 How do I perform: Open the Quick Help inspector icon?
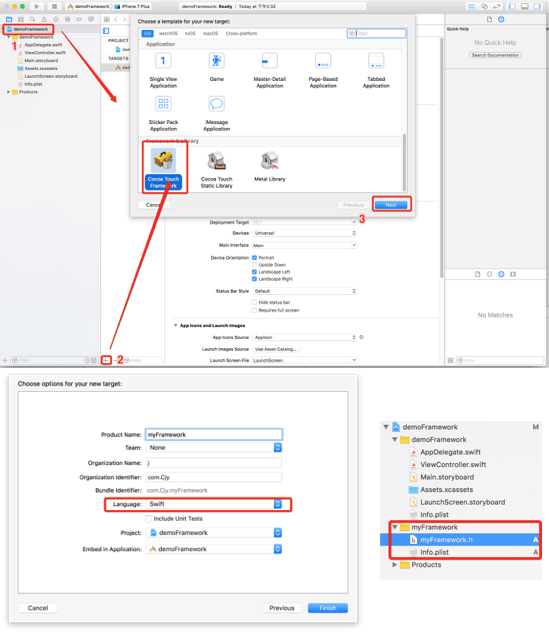pos(501,19)
